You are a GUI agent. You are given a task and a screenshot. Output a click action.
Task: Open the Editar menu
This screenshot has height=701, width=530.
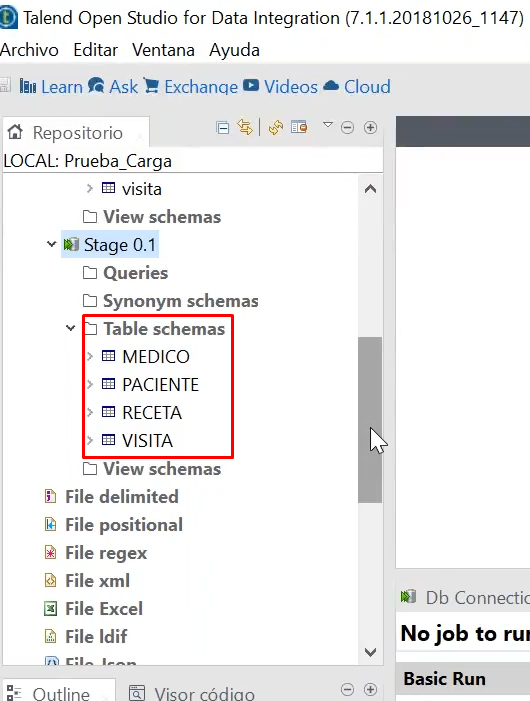tap(96, 50)
